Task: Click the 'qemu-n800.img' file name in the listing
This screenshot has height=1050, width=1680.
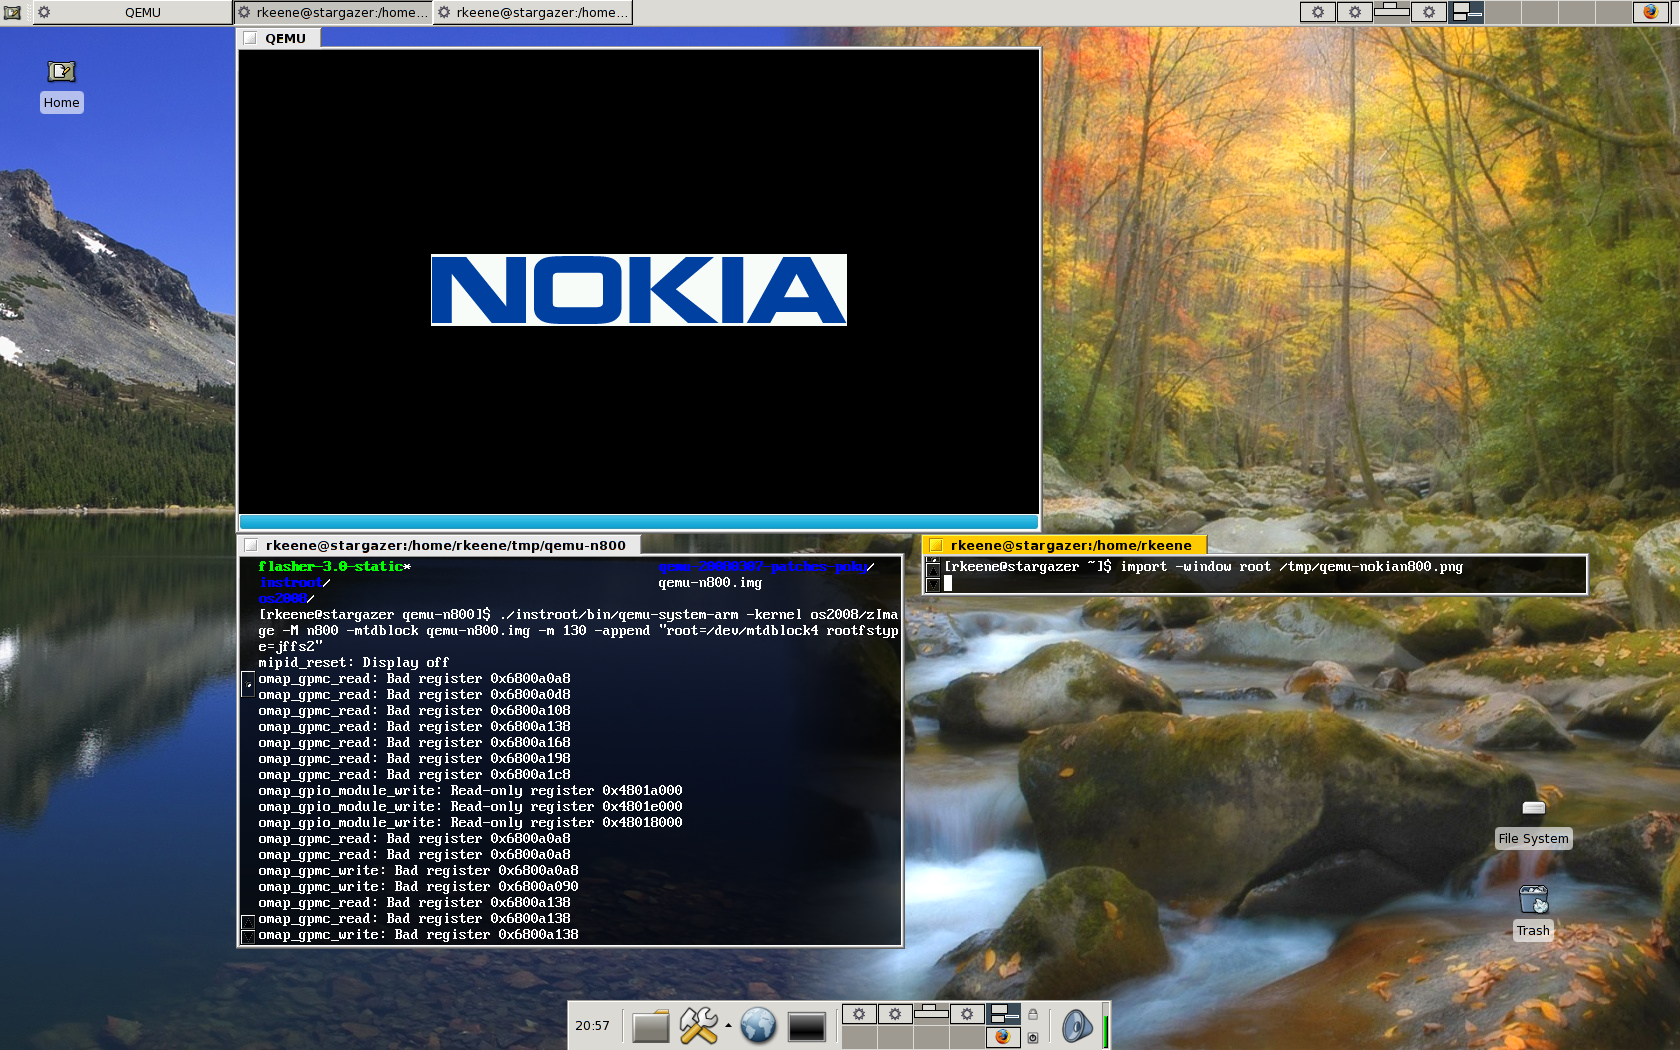Action: [710, 583]
